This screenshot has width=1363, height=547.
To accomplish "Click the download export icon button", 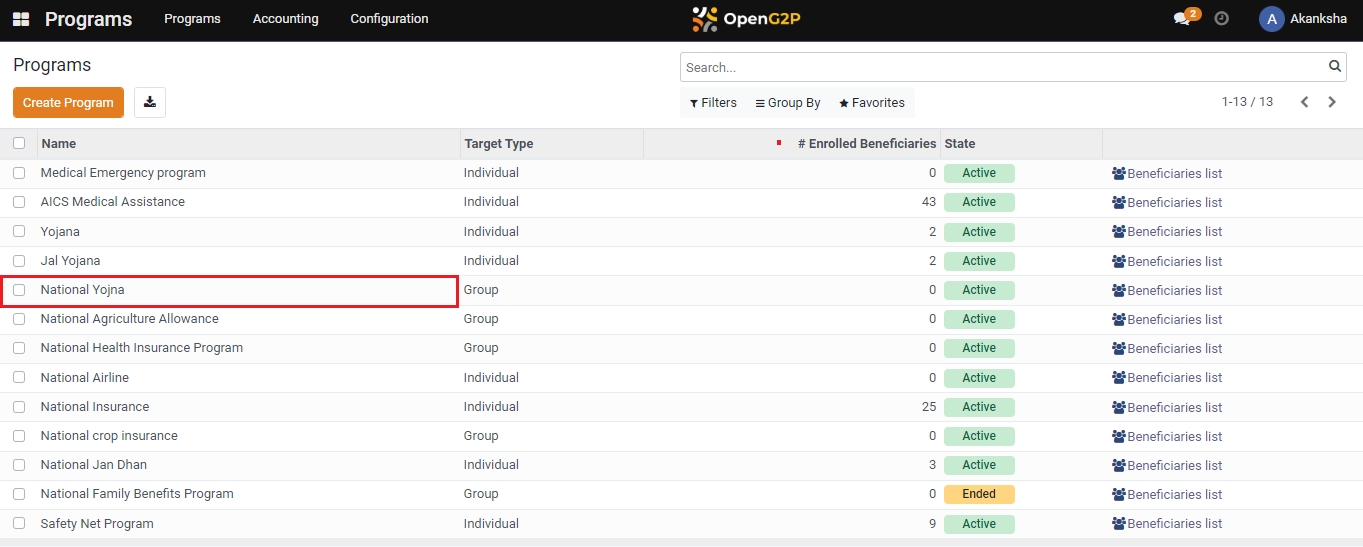I will pyautogui.click(x=150, y=102).
